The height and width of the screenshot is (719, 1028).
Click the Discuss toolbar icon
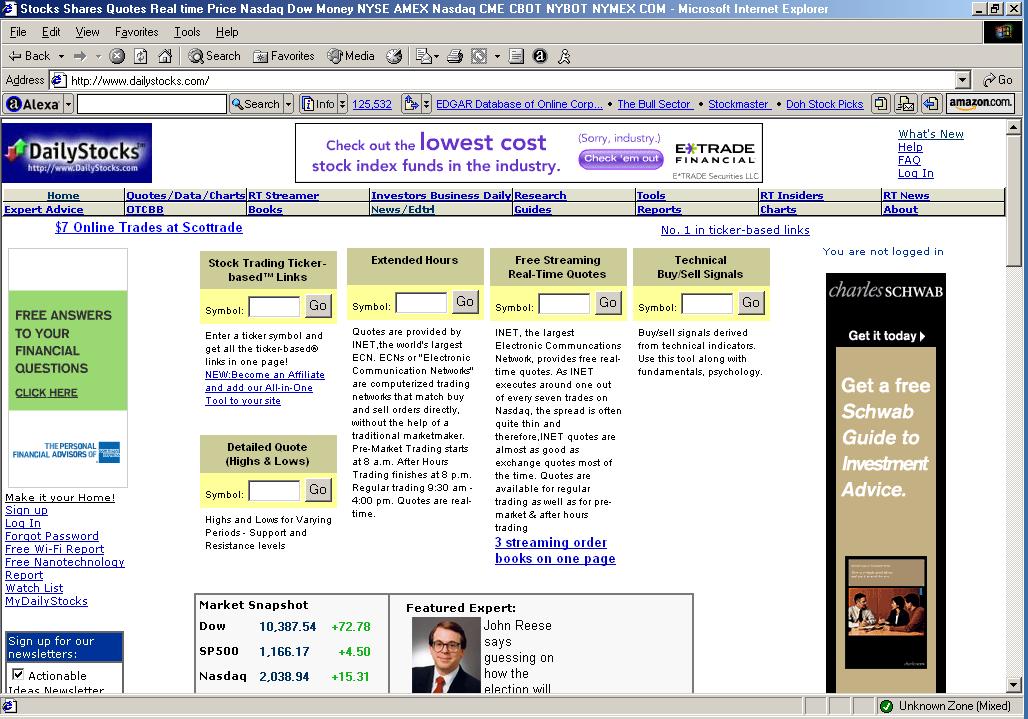click(x=517, y=56)
